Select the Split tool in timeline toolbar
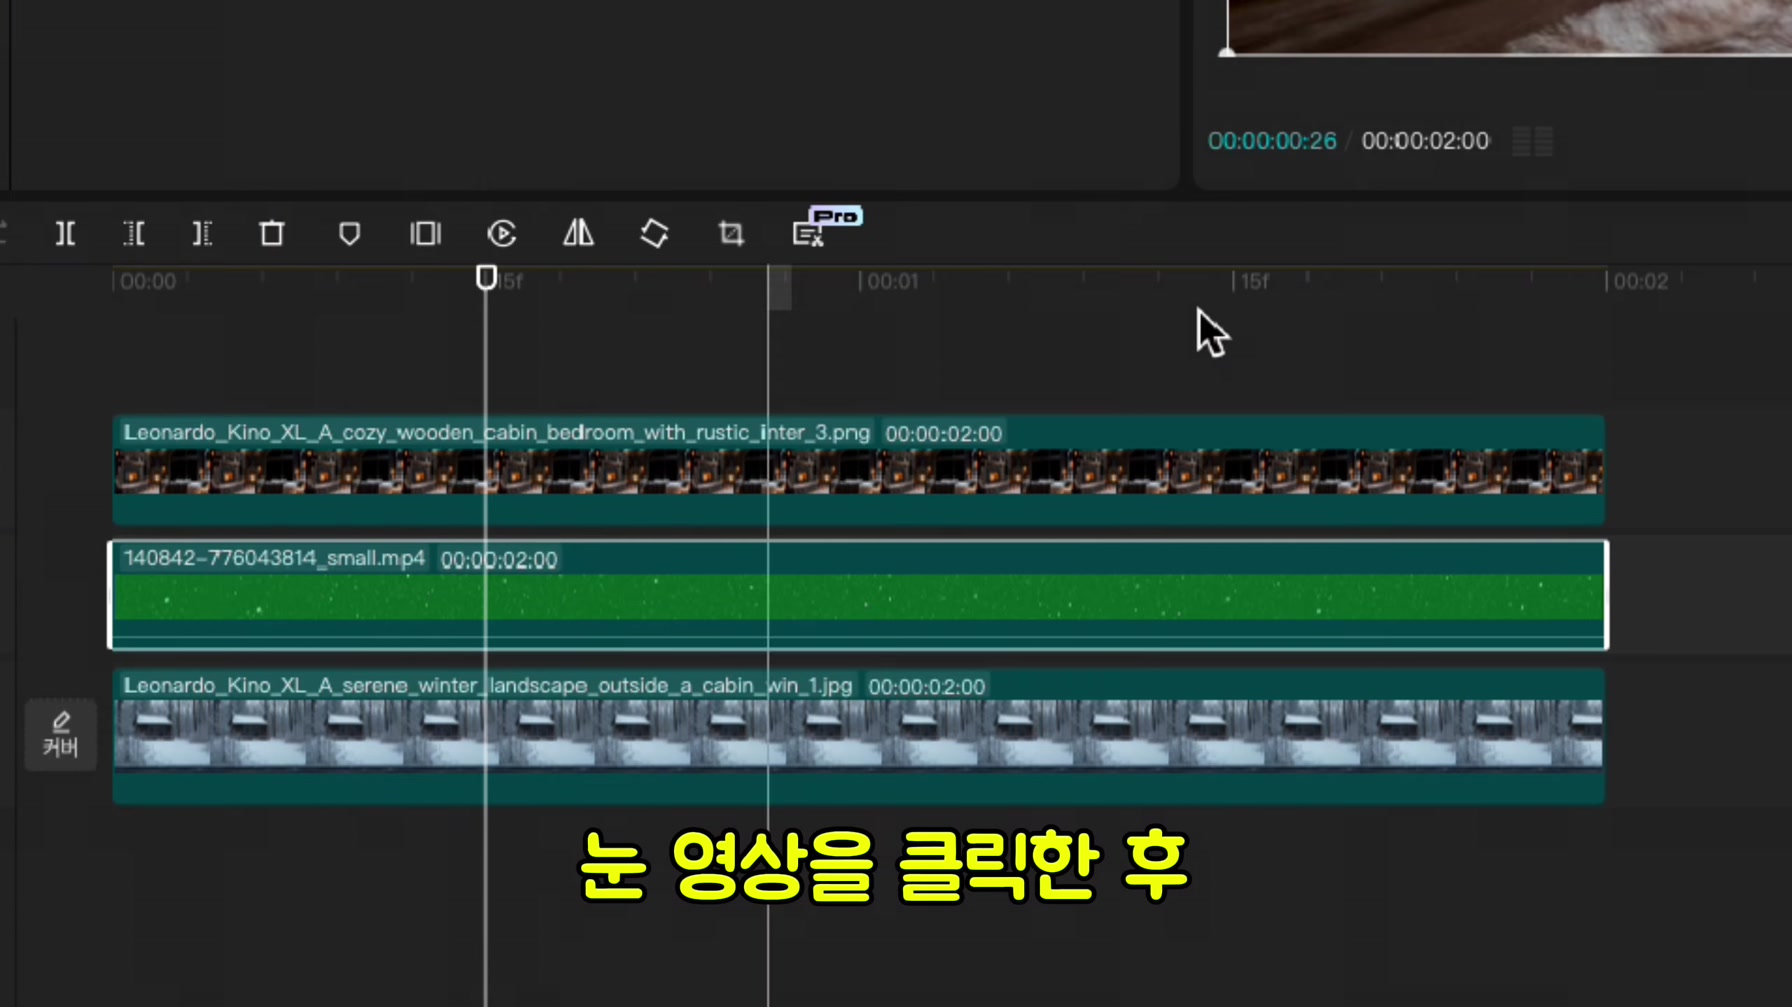Screen dimensions: 1792x1007 (65, 234)
